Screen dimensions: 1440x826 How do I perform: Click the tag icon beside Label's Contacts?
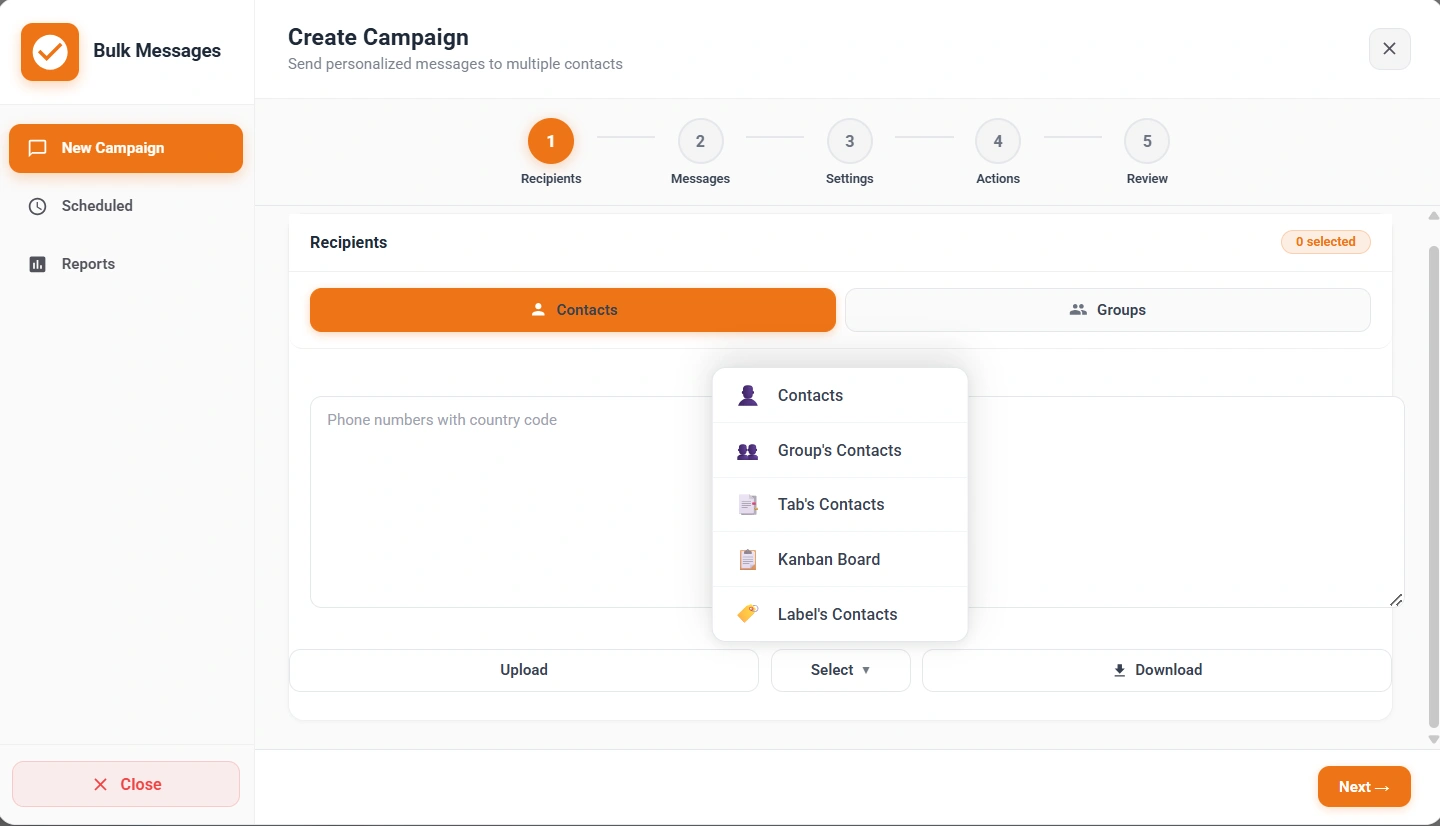748,614
